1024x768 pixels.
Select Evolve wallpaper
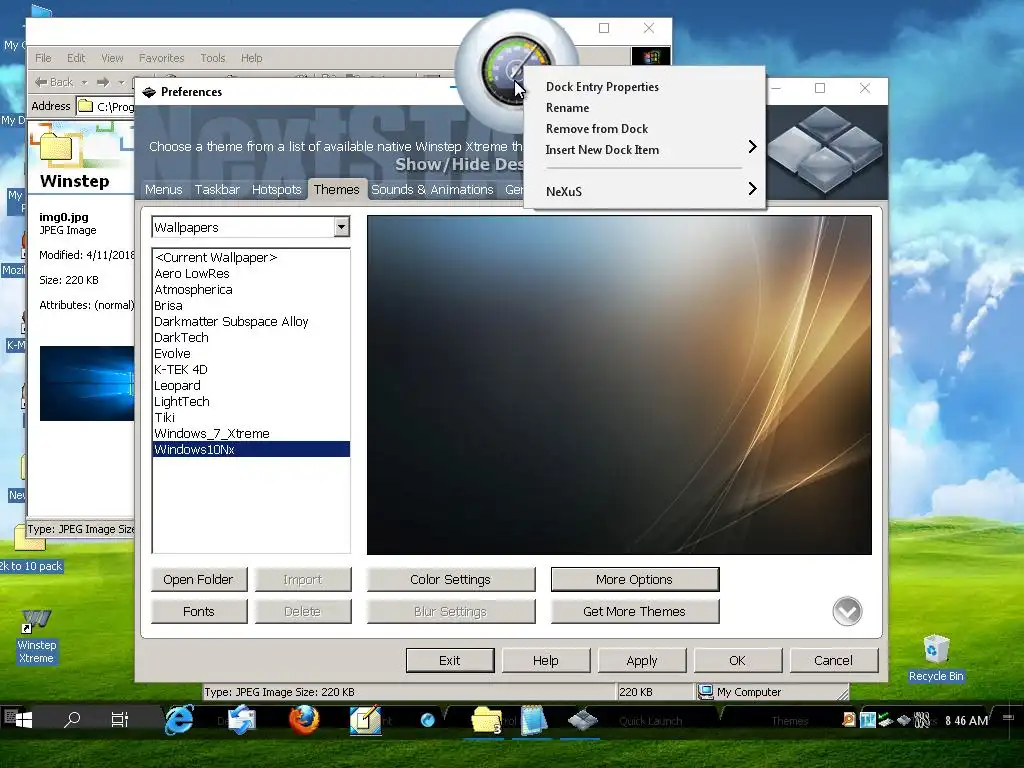tap(251, 353)
